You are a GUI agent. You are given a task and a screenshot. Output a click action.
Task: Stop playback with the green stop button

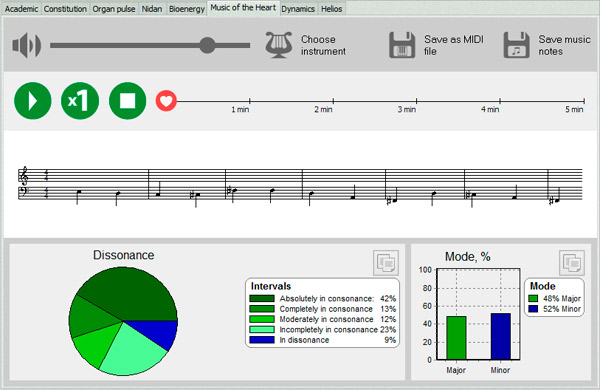tap(127, 101)
